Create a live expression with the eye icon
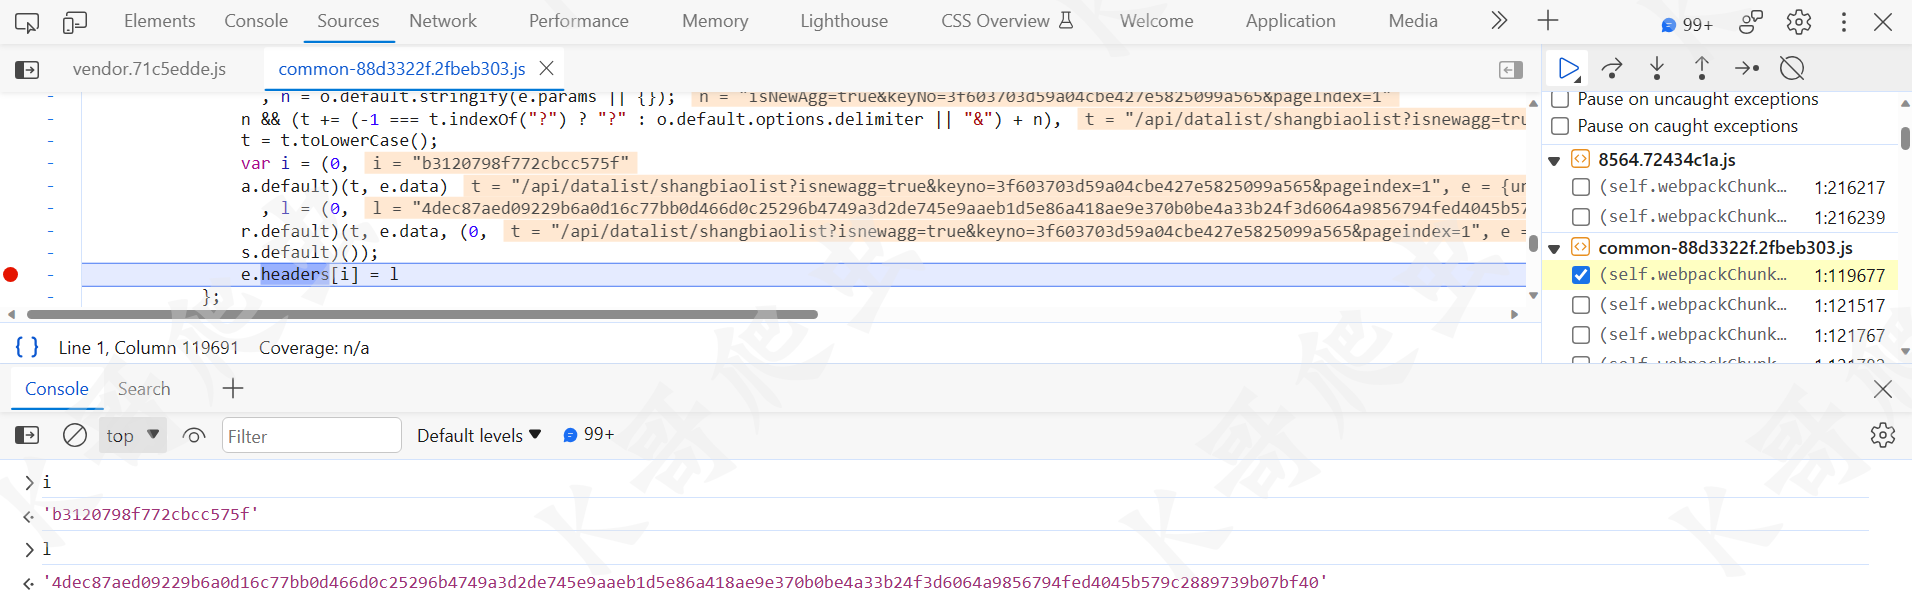Image resolution: width=1912 pixels, height=596 pixels. point(194,435)
